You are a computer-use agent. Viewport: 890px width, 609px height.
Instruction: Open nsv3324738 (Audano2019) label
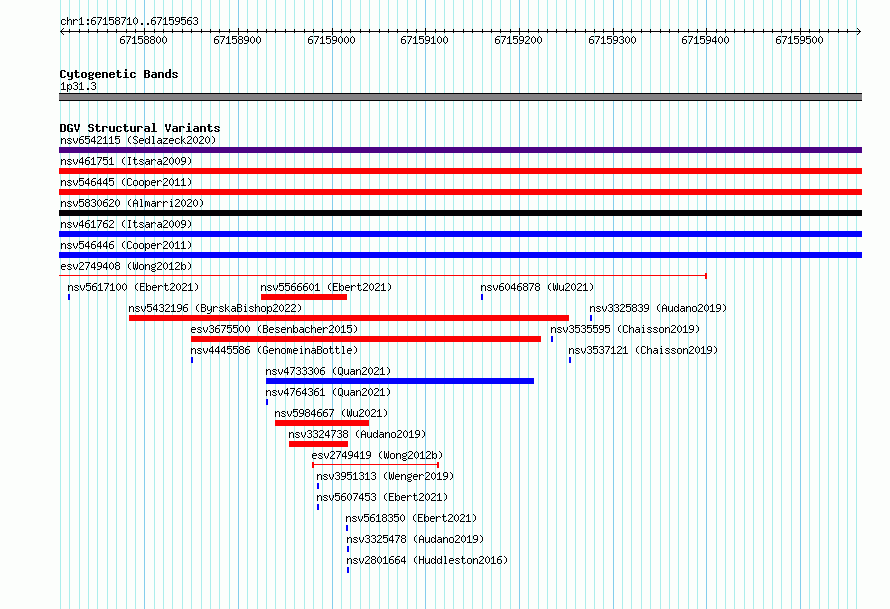pos(357,434)
